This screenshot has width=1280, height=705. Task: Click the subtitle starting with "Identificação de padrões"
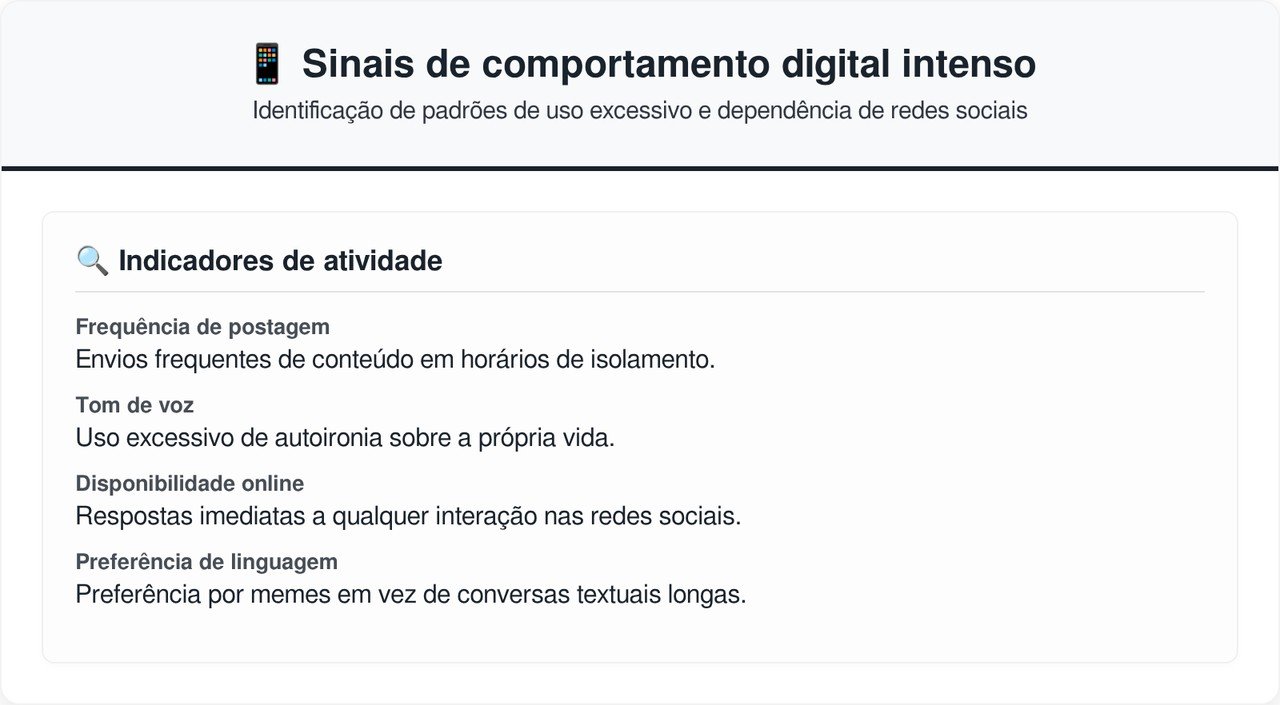click(x=639, y=110)
